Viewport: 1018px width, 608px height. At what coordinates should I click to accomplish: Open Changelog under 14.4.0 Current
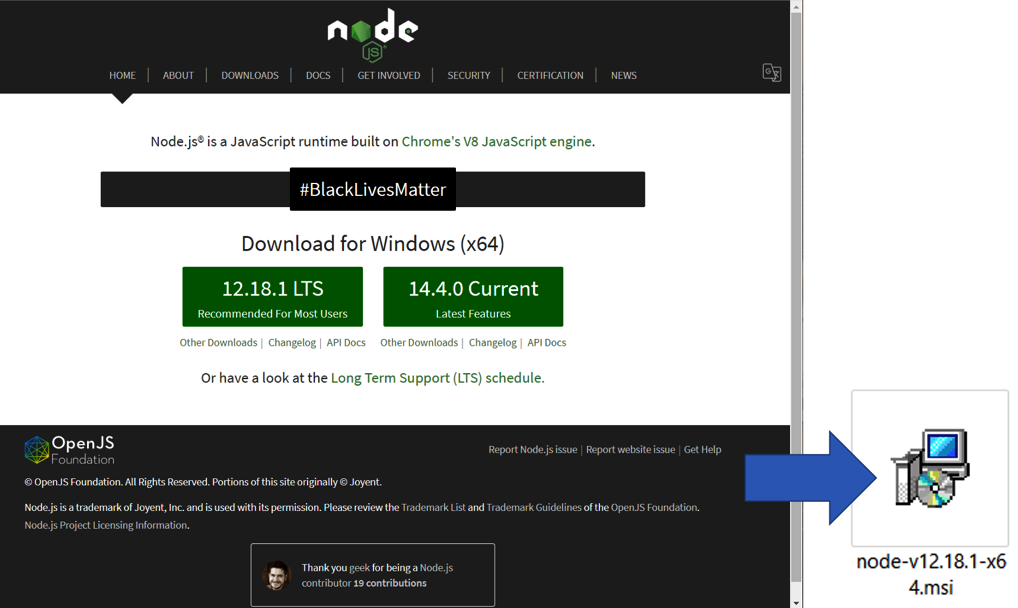click(492, 342)
